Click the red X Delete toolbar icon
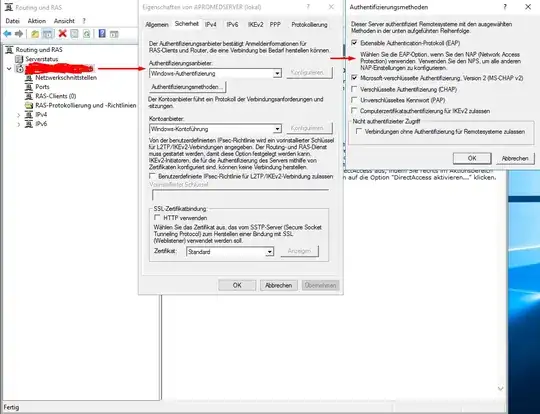540x414 pixels. click(x=62, y=33)
